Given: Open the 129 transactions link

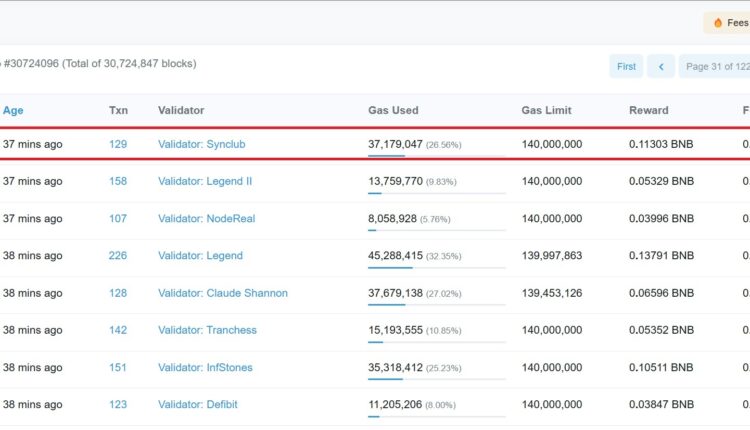Looking at the screenshot, I should click(x=118, y=144).
